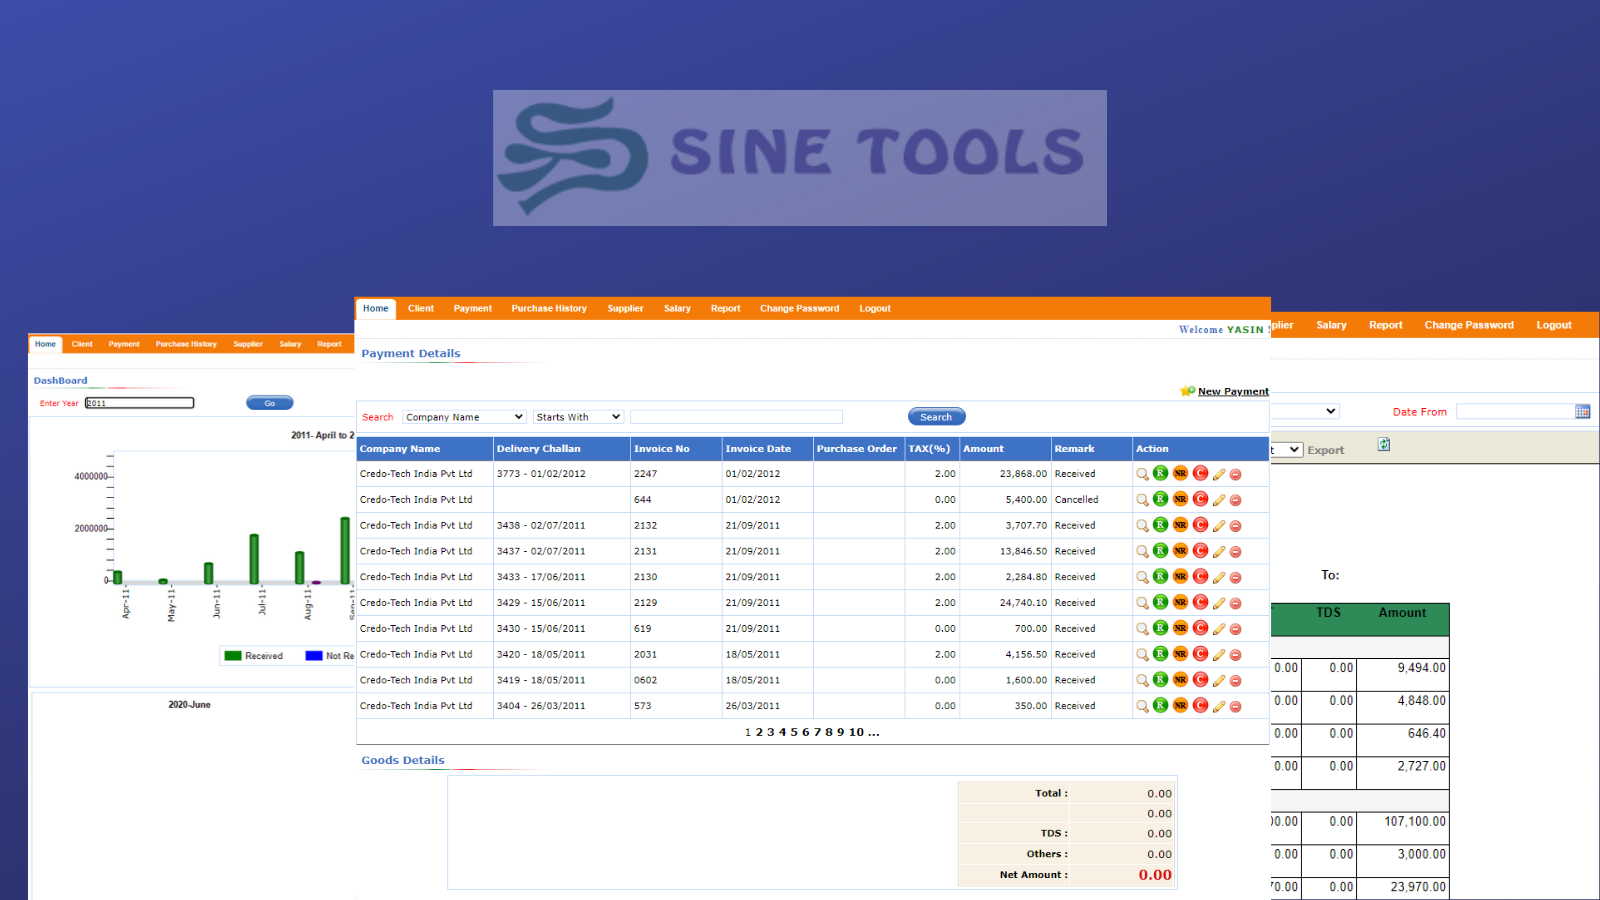This screenshot has height=900, width=1600.
Task: Click the star icon beside New Payment
Action: [1188, 391]
